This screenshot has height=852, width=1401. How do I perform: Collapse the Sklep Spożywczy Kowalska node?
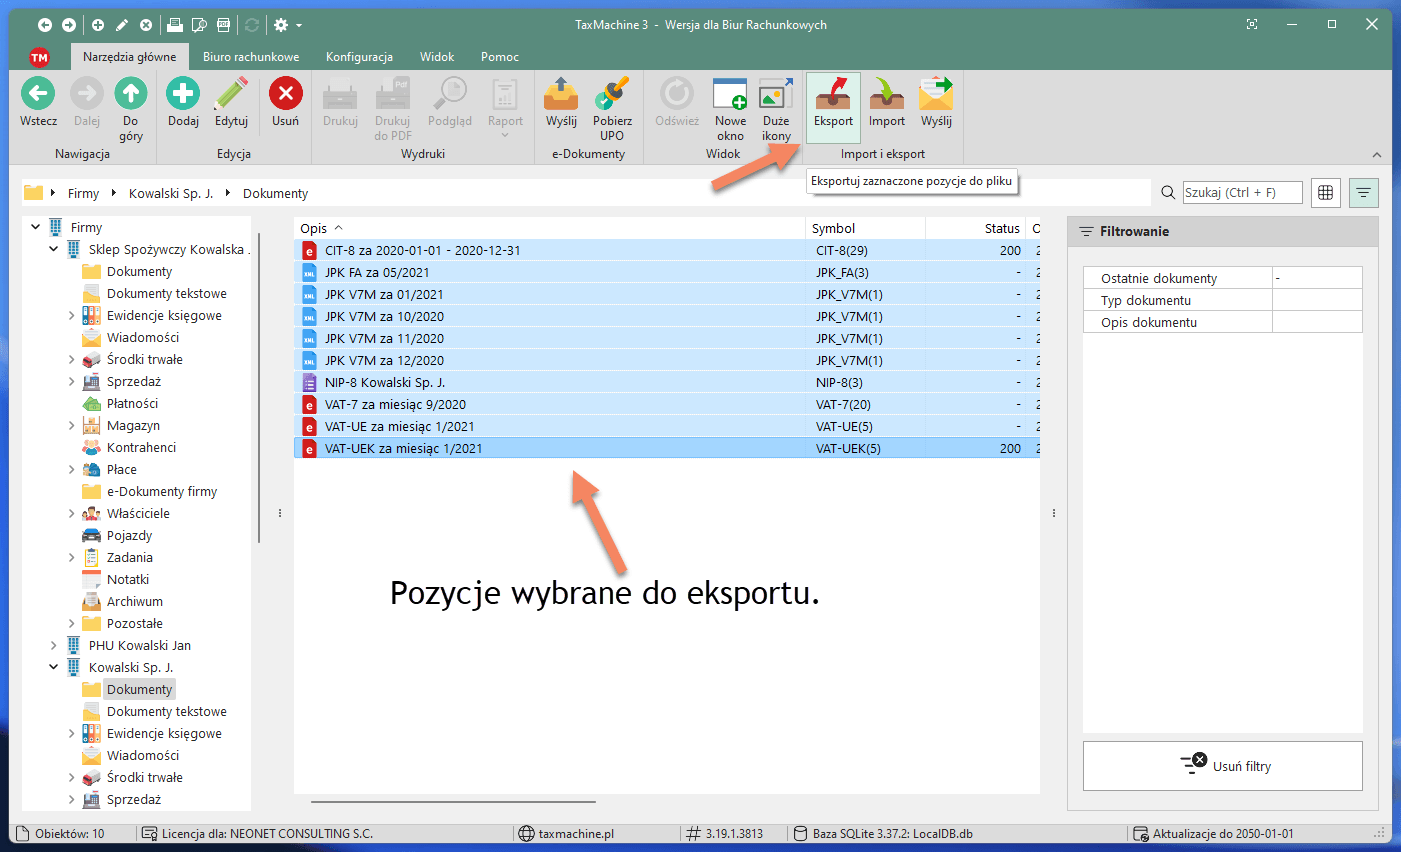pos(54,249)
